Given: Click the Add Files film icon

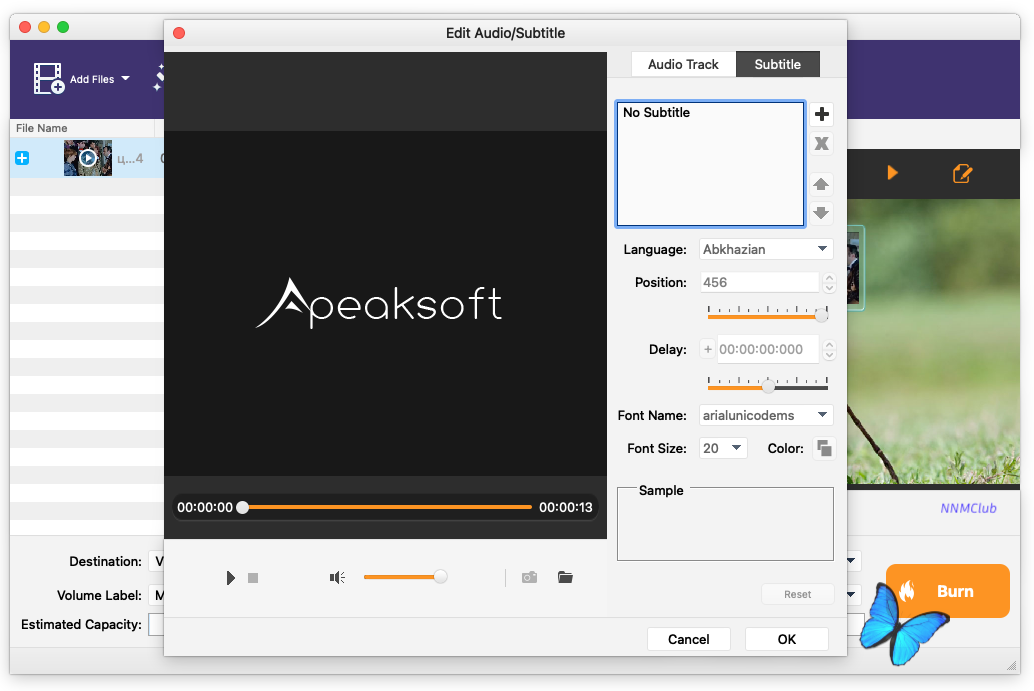Looking at the screenshot, I should [49, 79].
